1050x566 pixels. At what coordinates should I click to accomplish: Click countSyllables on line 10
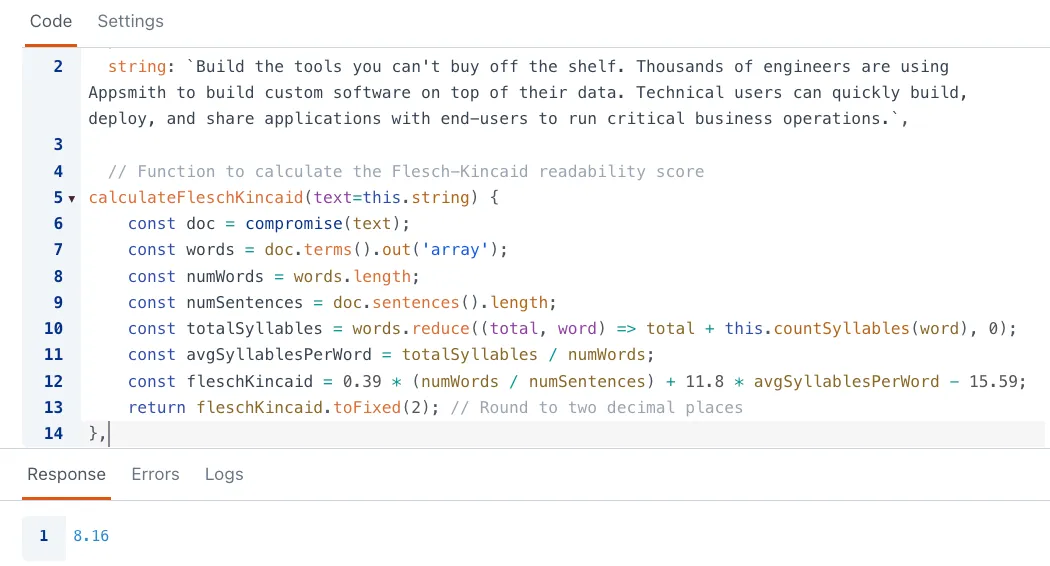click(837, 328)
